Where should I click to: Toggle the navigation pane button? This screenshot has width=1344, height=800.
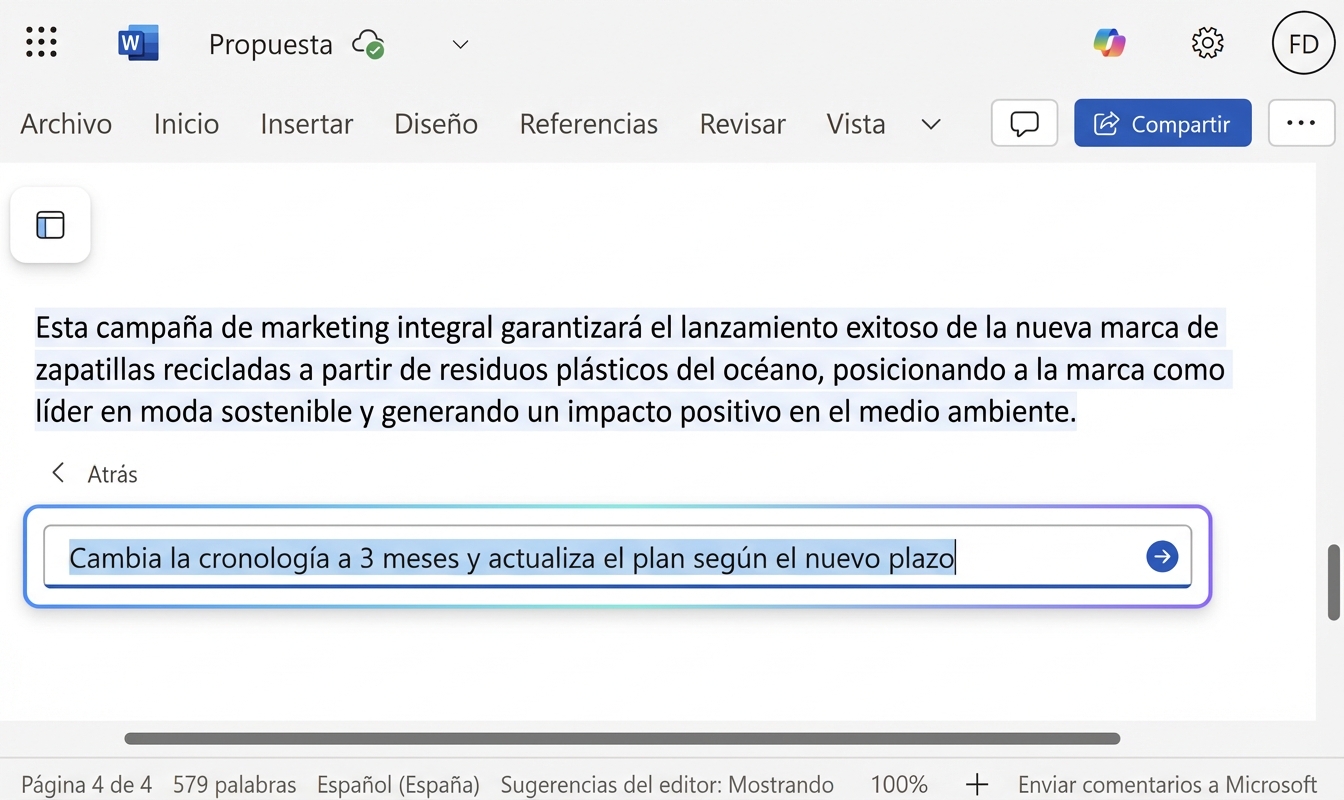coord(50,225)
